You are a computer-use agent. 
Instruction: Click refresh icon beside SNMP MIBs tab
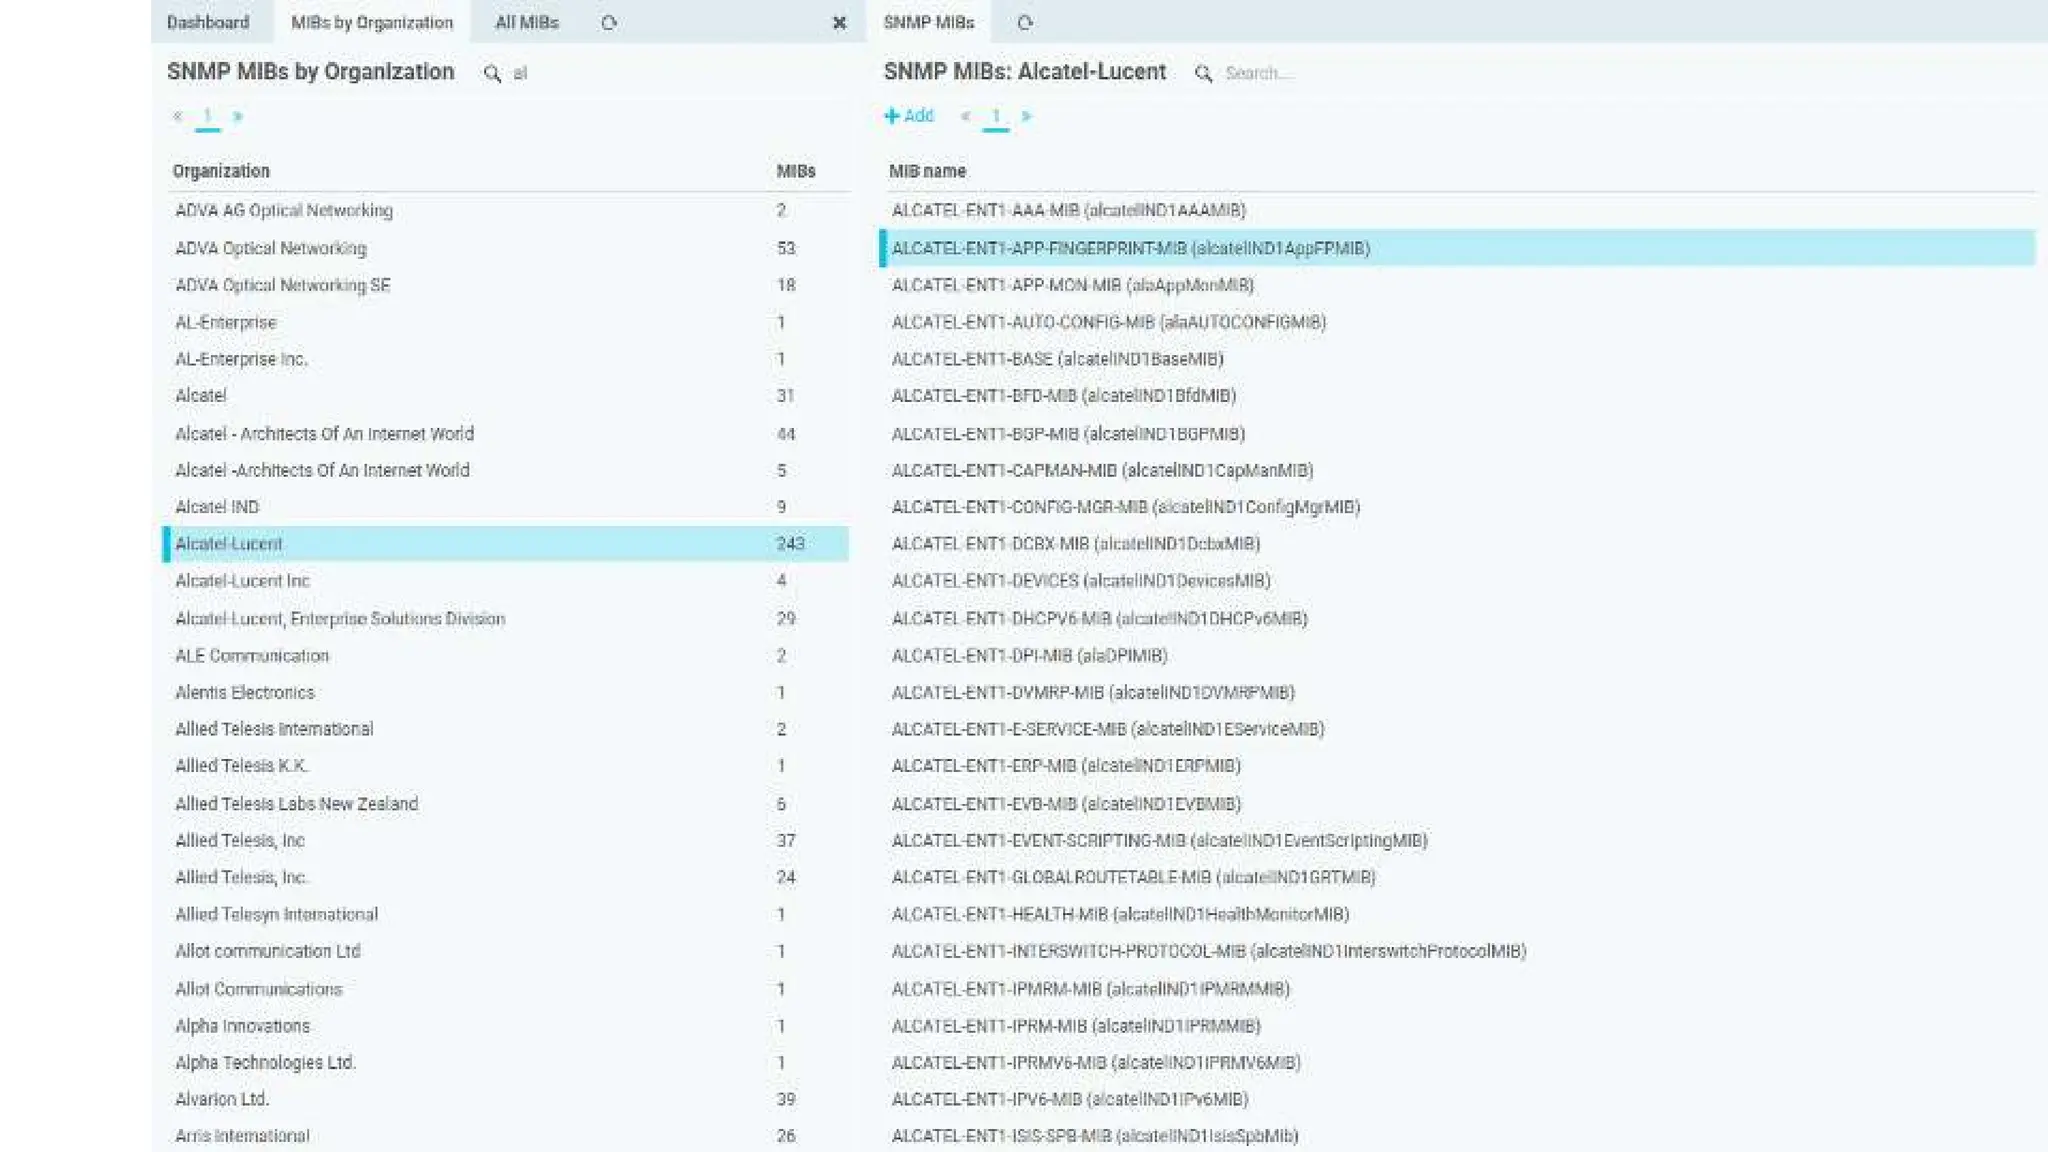[1024, 22]
